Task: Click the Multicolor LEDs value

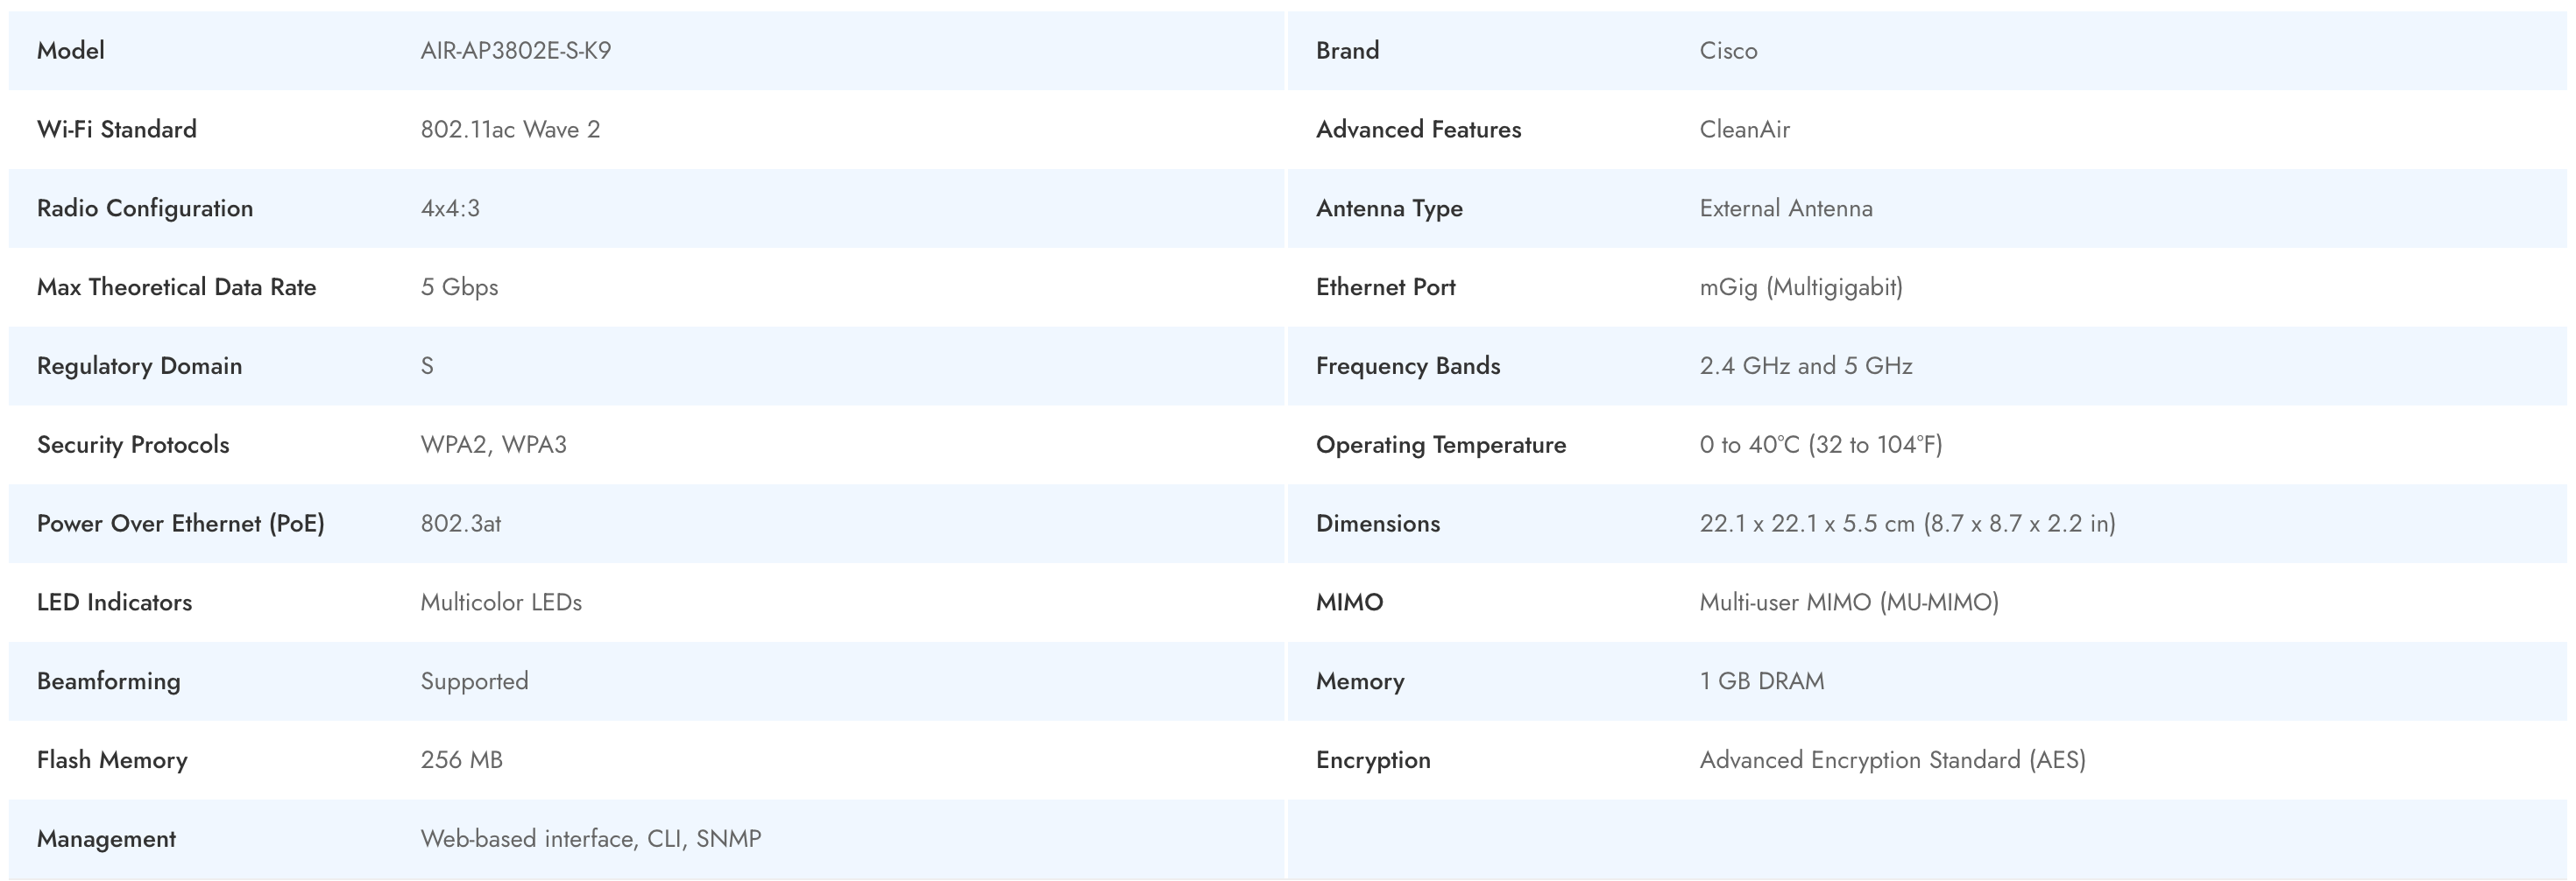Action: click(x=500, y=603)
